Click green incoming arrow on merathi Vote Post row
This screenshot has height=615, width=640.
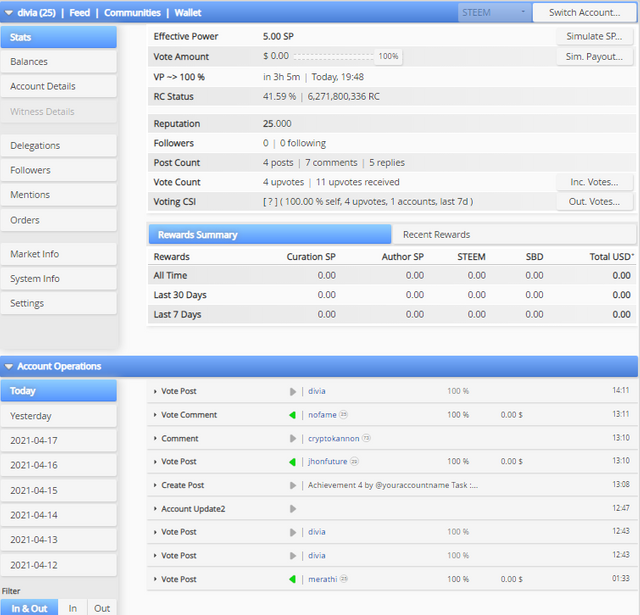[x=292, y=579]
